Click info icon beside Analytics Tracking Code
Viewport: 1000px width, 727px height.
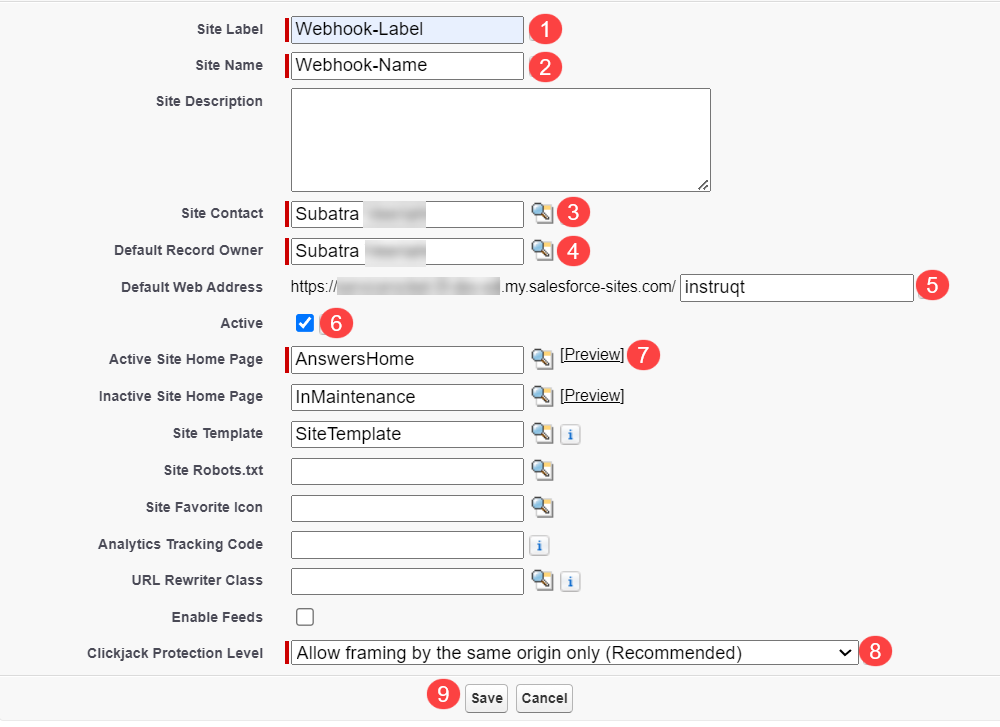tap(539, 545)
